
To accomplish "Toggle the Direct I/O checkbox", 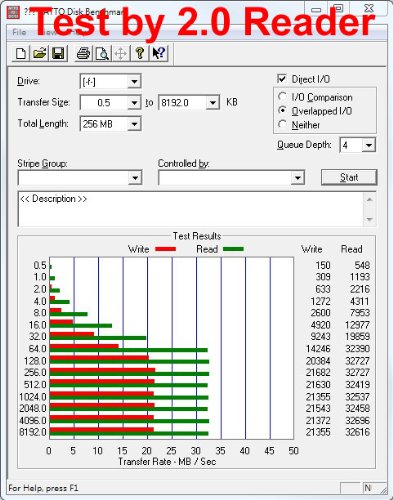I will point(282,79).
